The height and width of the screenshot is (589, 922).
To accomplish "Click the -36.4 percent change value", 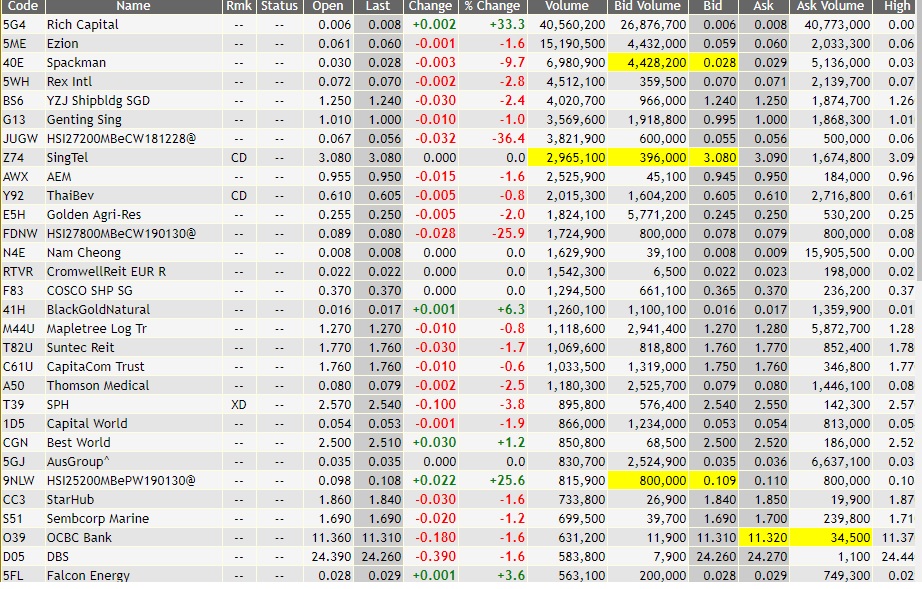I will [508, 139].
